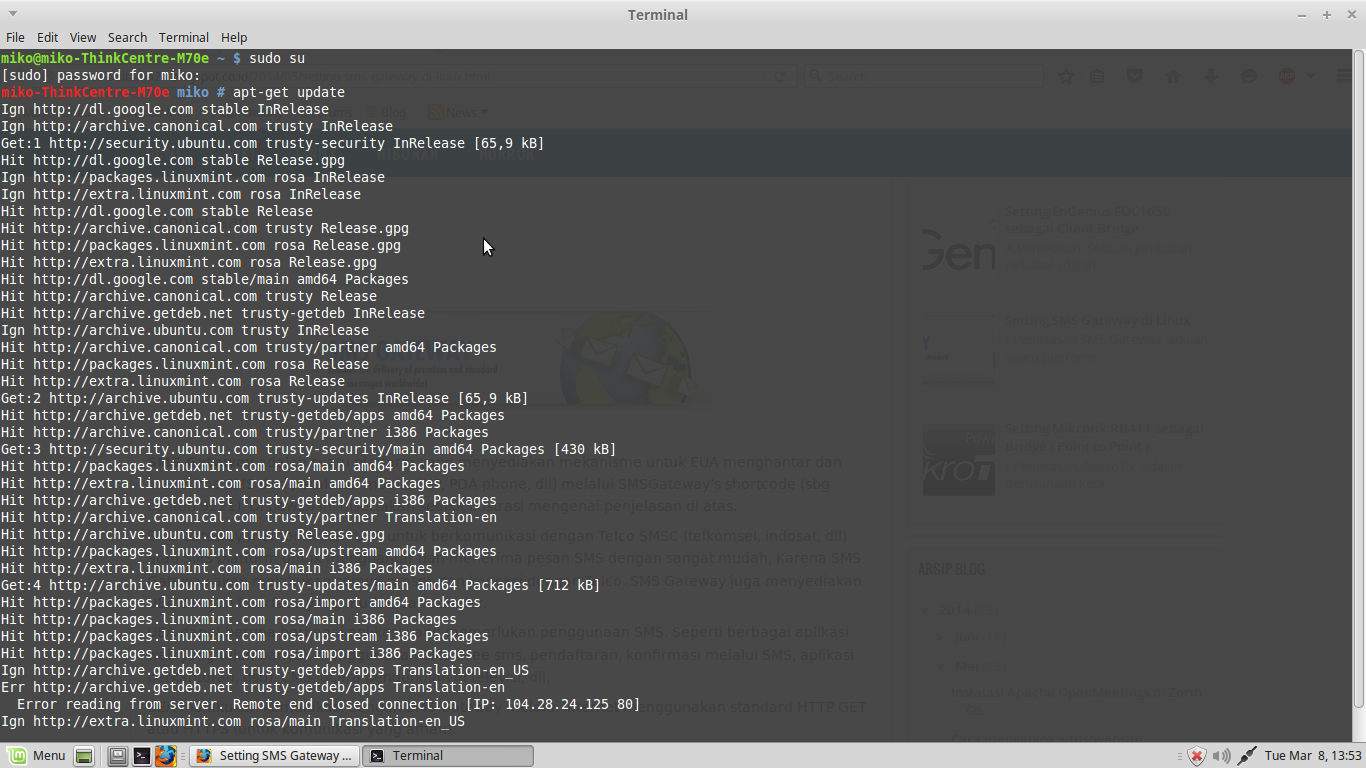The image size is (1366, 768).
Task: Click the 'rosa/import i386 Packages' line
Action: click(x=237, y=653)
